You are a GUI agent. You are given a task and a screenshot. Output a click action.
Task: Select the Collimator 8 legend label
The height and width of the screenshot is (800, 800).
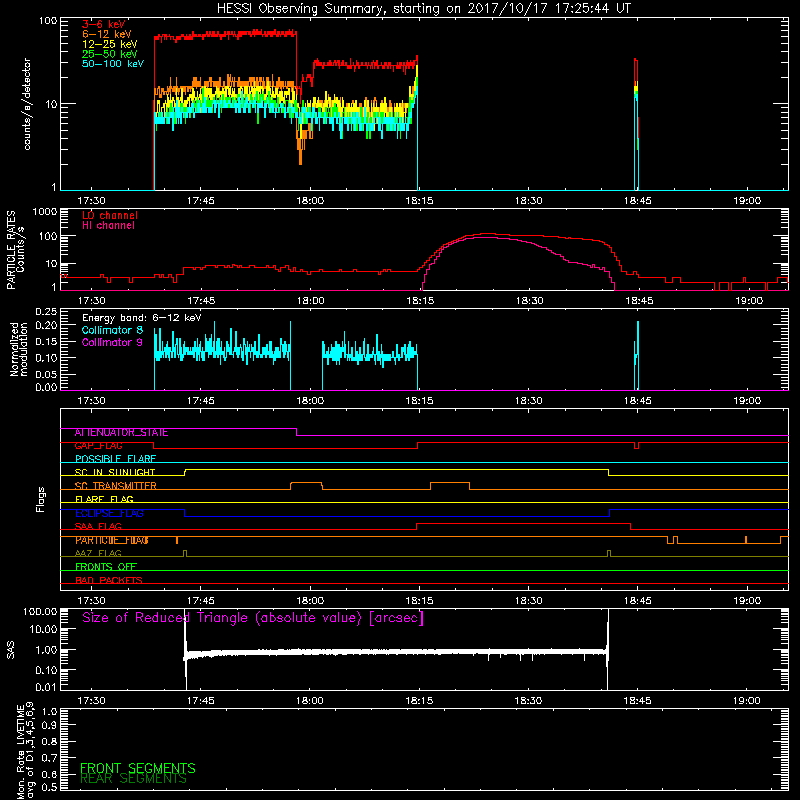pos(112,330)
